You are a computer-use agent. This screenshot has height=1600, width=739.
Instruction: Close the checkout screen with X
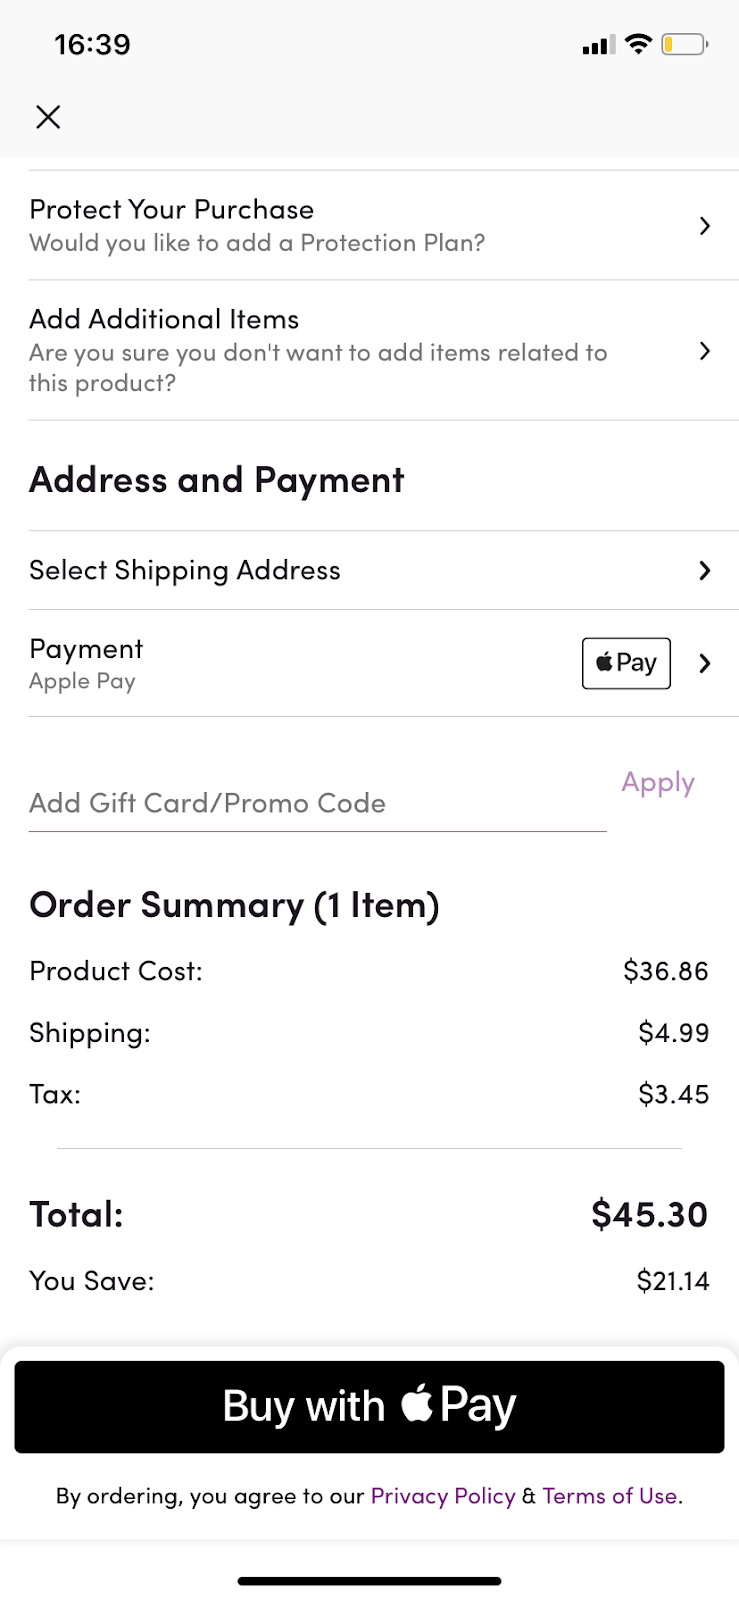tap(48, 117)
